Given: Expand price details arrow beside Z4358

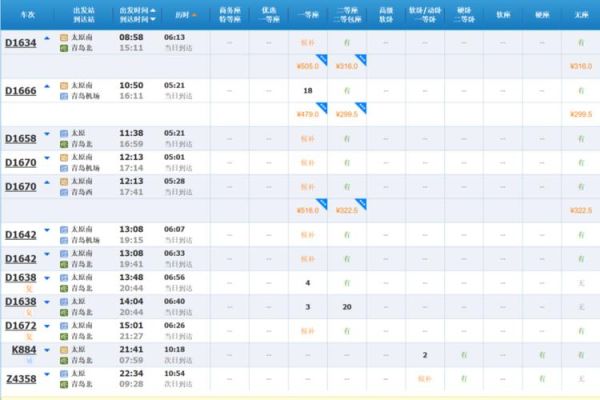Looking at the screenshot, I should [47, 374].
